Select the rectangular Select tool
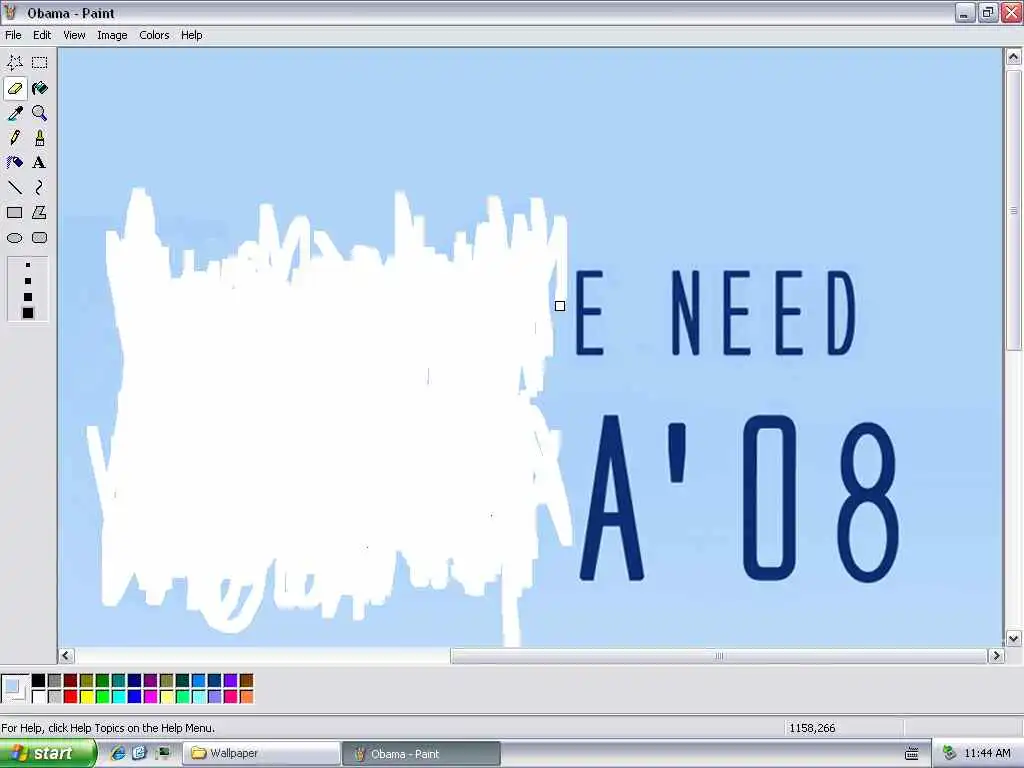Viewport: 1024px width, 768px height. (x=39, y=63)
